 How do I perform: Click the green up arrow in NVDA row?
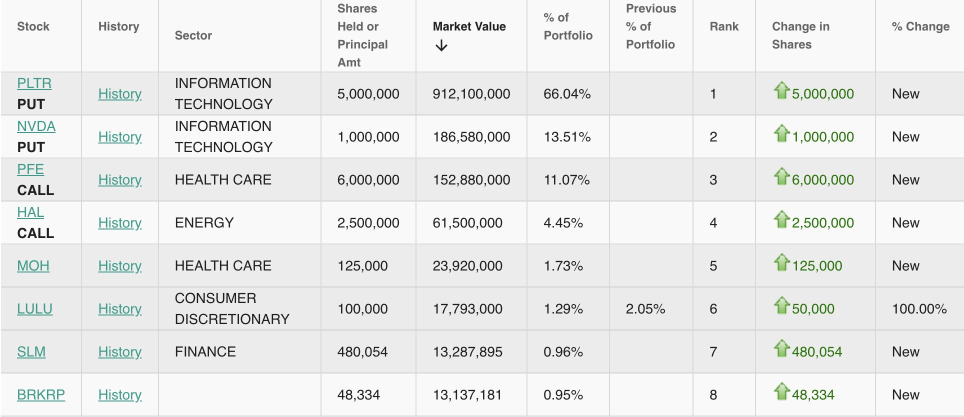(781, 135)
